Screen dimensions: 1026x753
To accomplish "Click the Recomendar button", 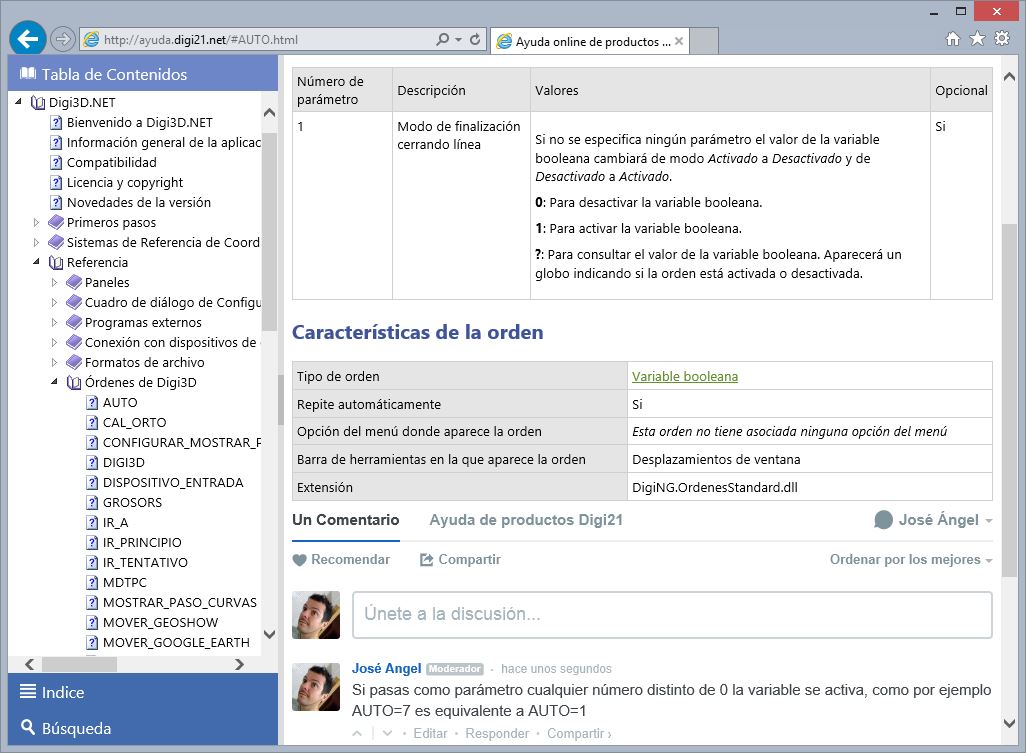I will click(x=341, y=560).
